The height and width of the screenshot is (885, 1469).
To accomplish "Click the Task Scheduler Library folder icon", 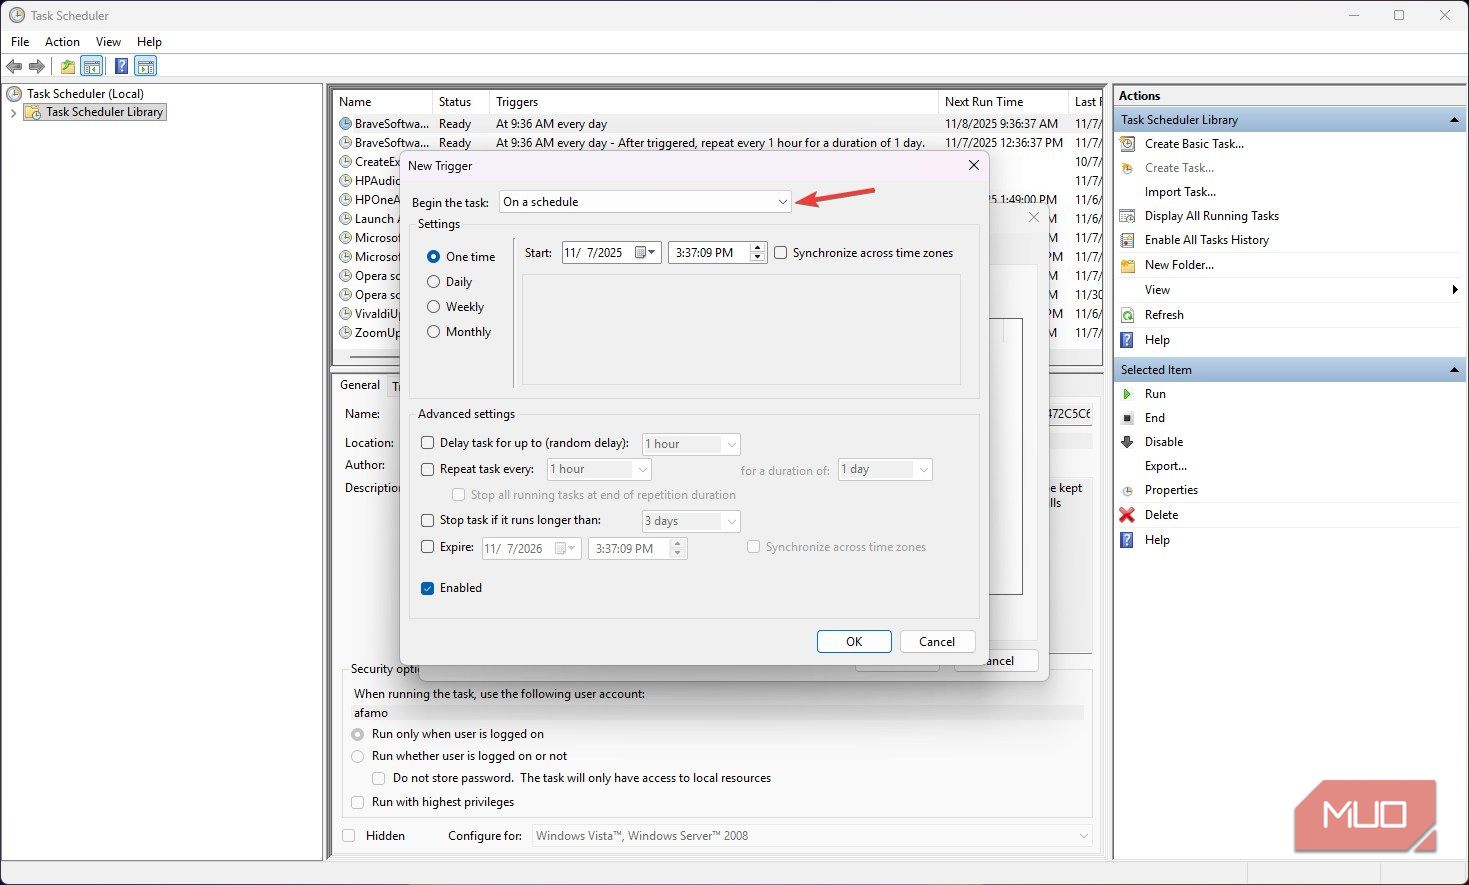I will tap(33, 112).
